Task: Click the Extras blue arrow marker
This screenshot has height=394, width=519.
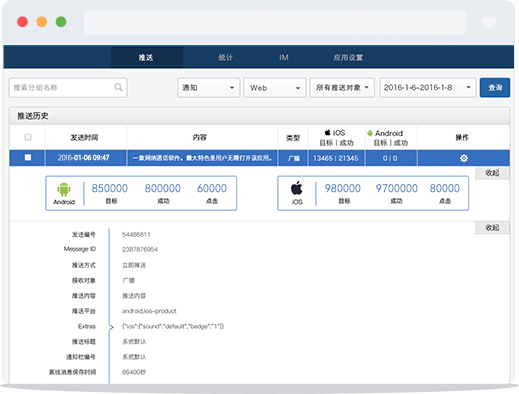Action: click(111, 327)
